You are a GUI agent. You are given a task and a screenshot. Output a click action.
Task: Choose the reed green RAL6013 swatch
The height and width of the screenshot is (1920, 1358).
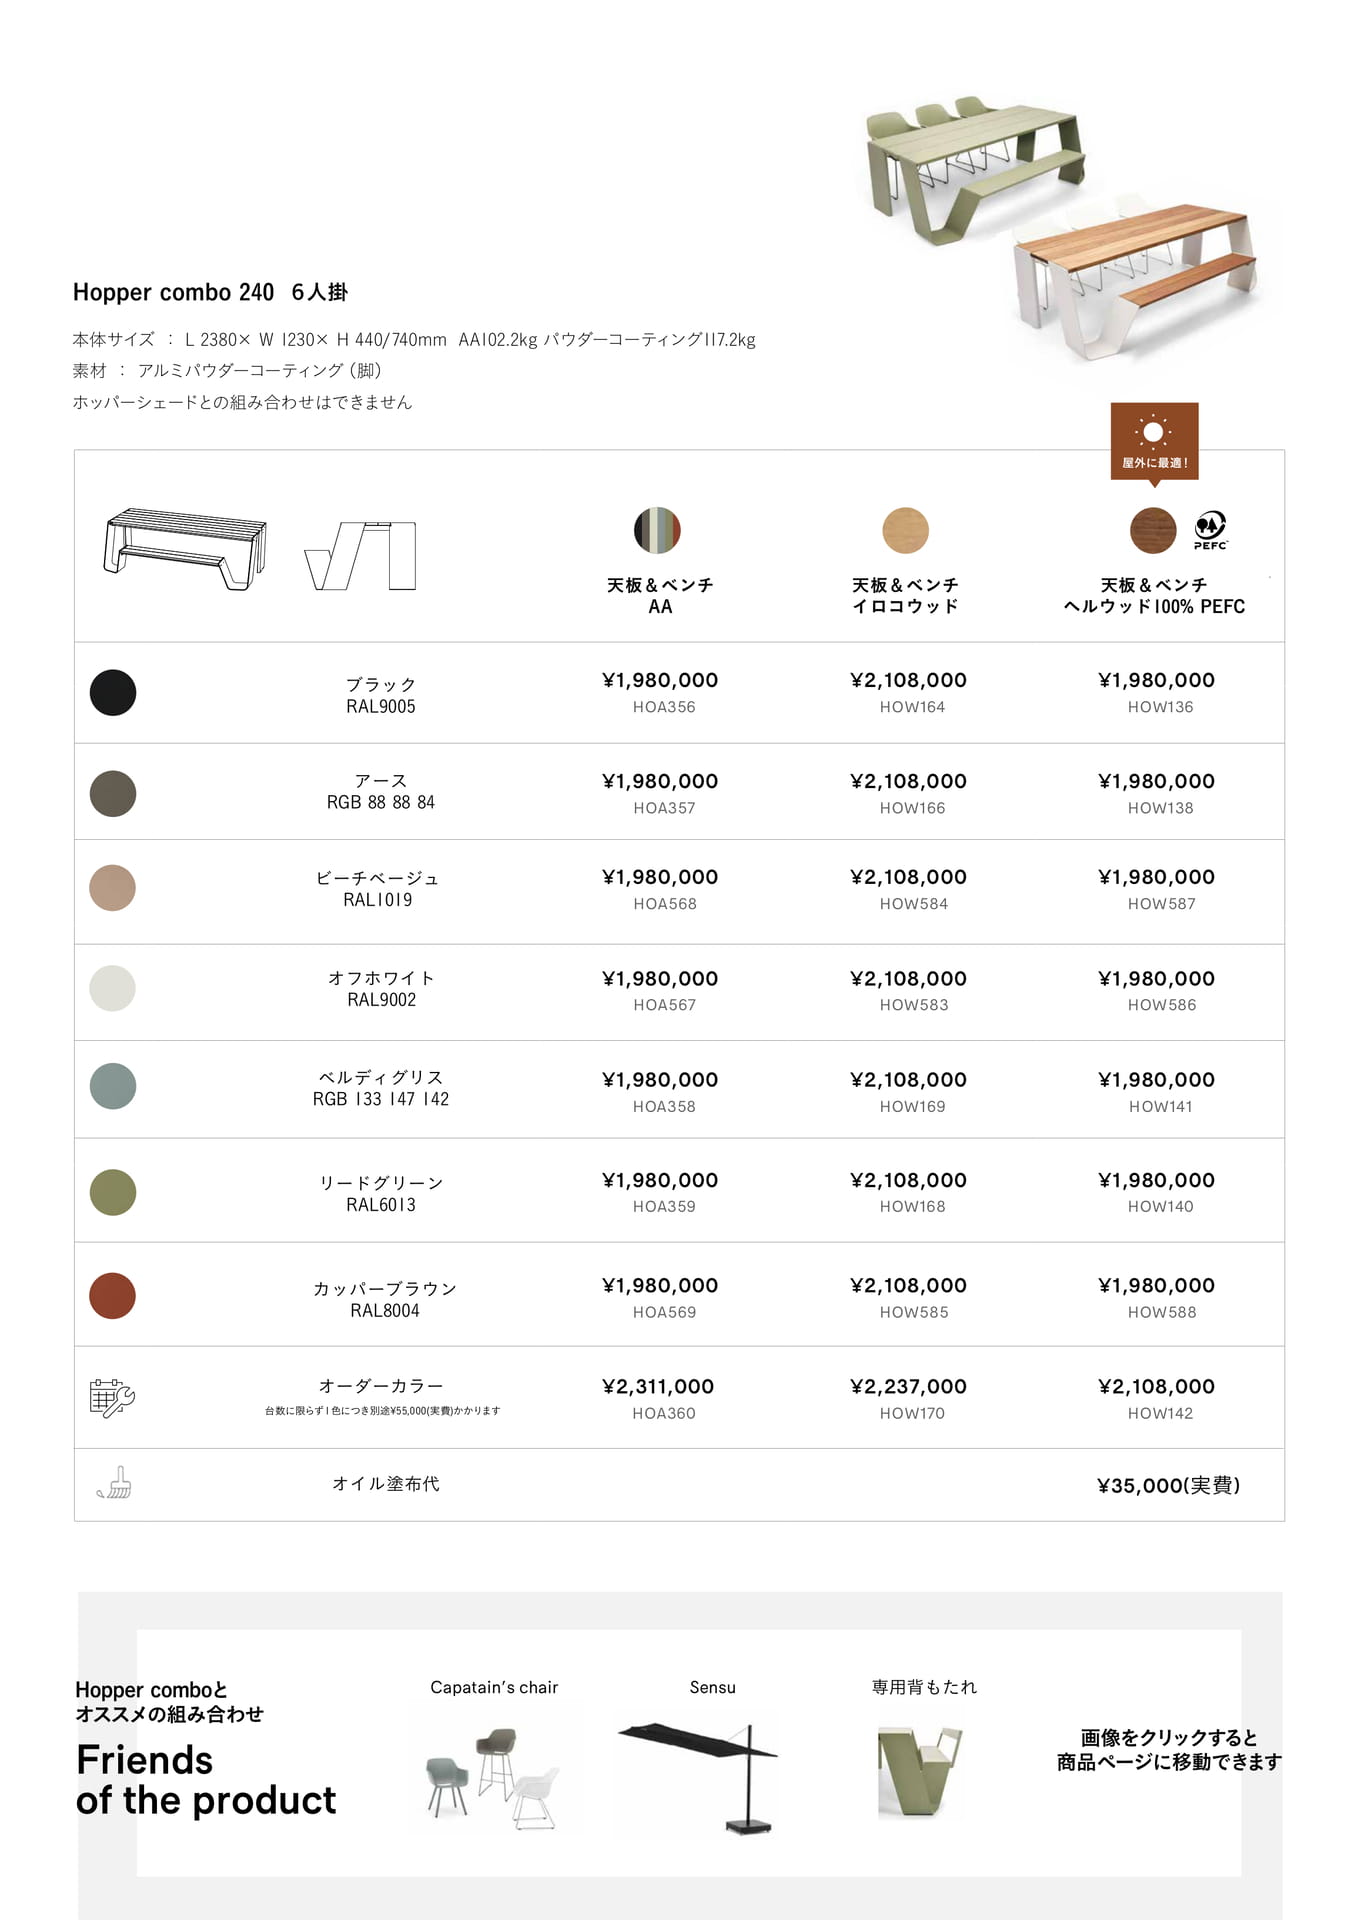113,1192
